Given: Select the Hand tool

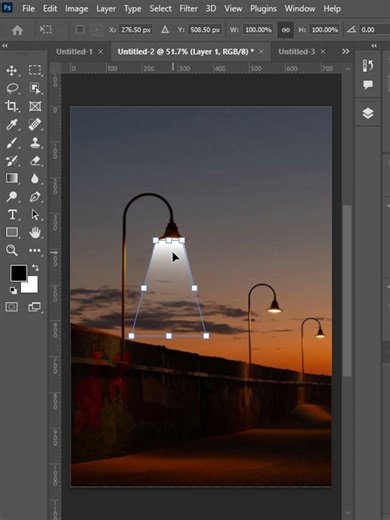Looking at the screenshot, I should 35,232.
